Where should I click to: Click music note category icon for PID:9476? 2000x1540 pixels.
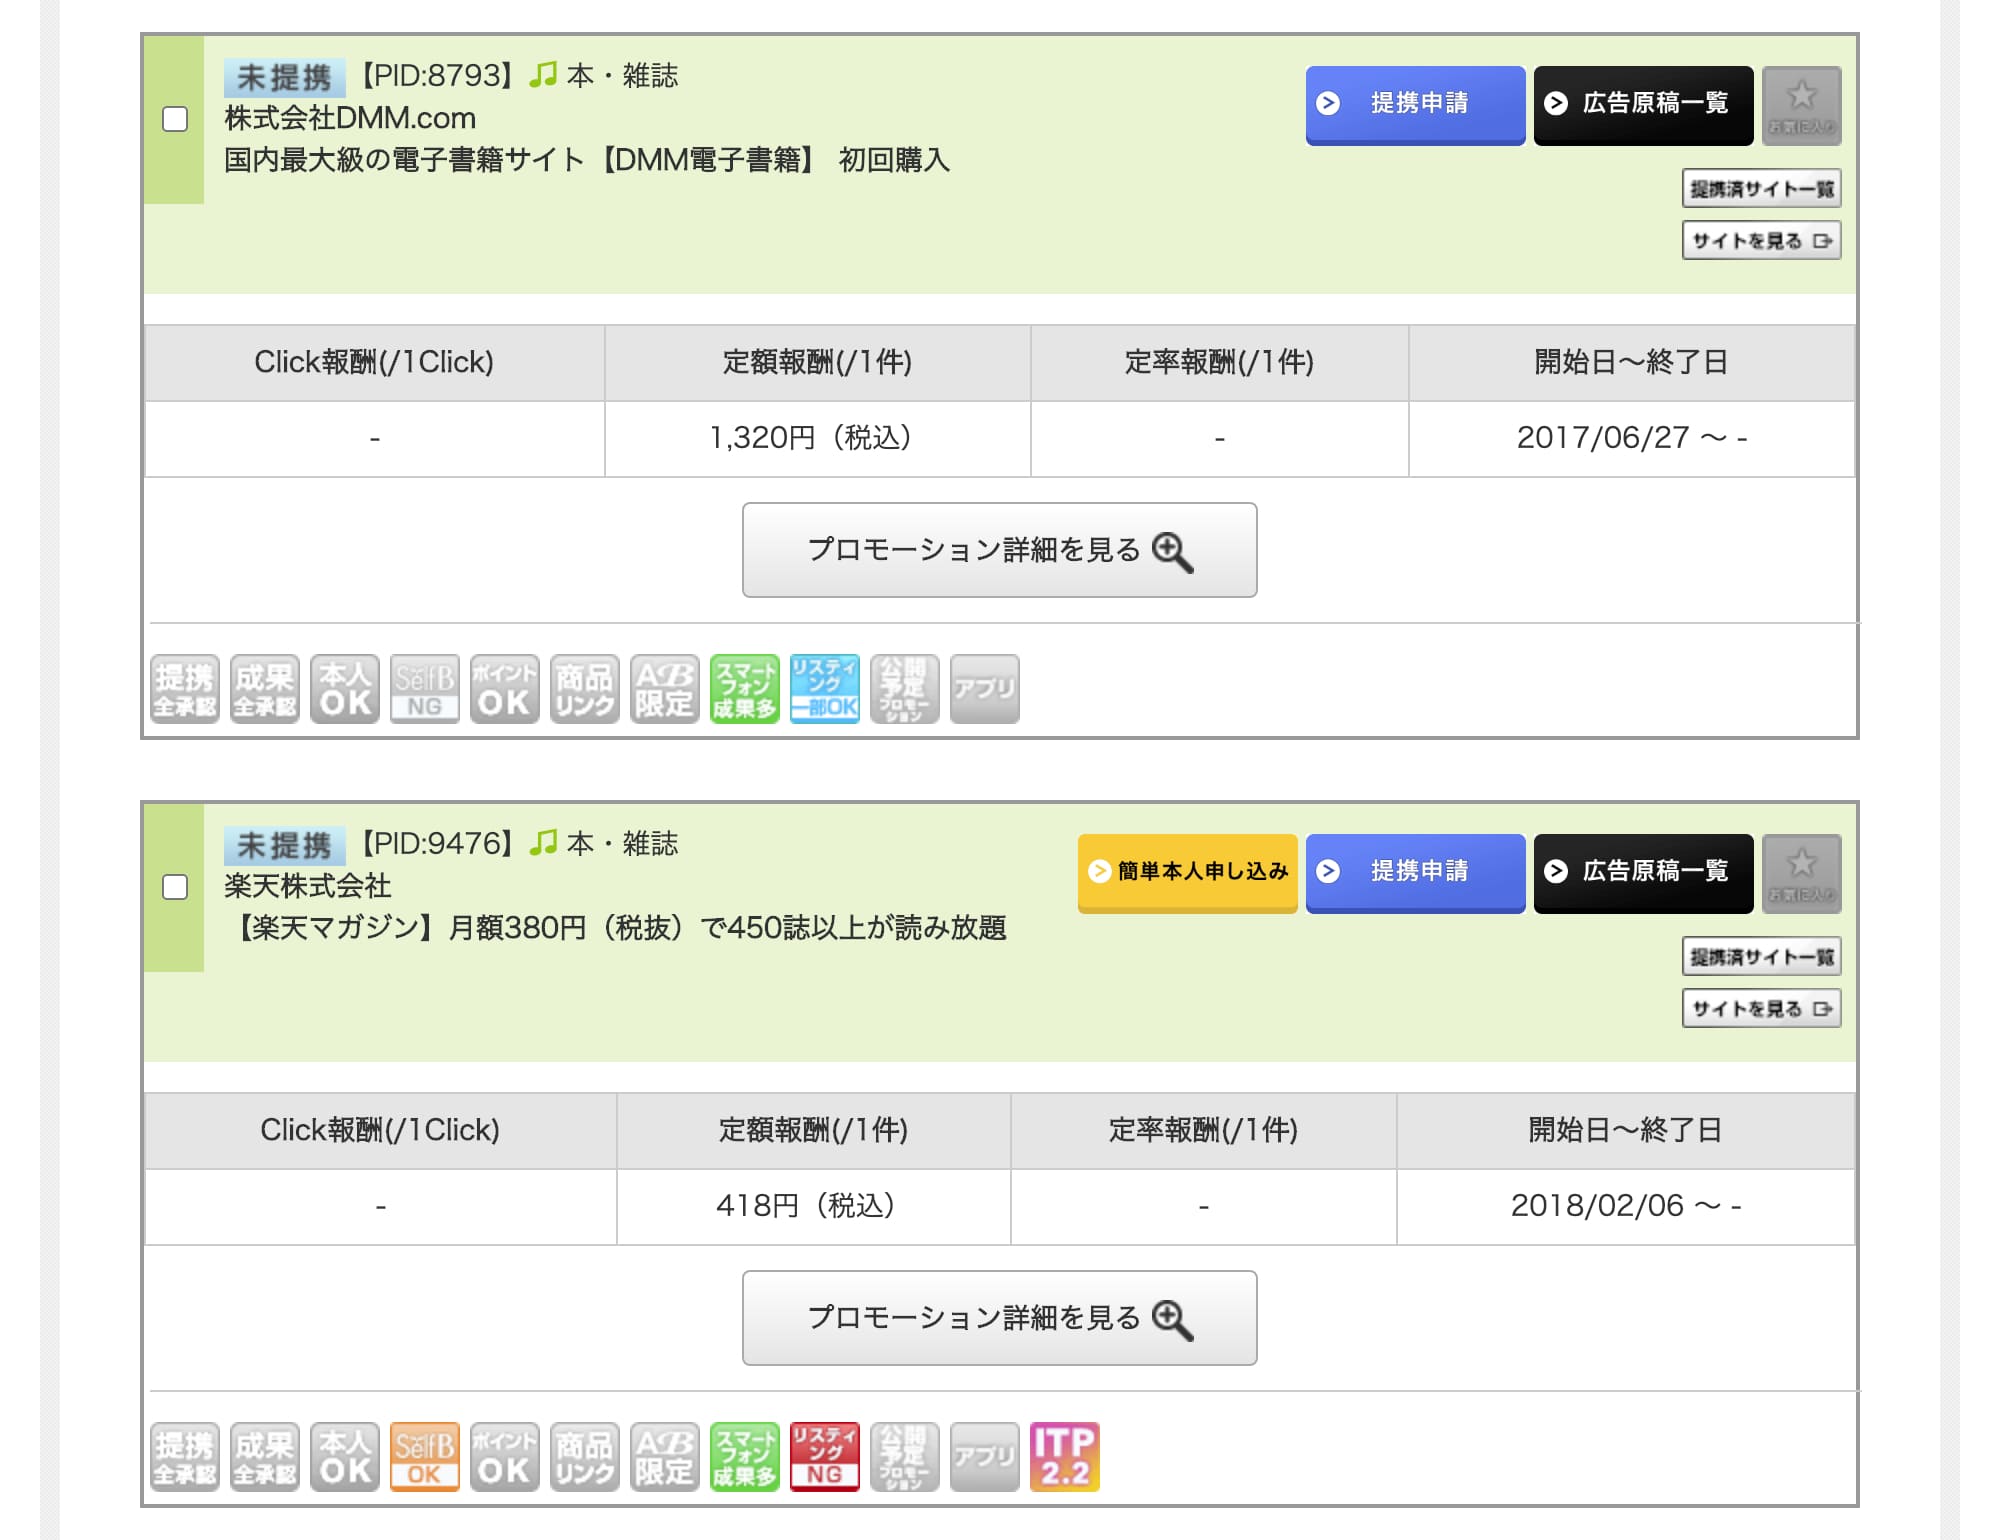coord(543,843)
